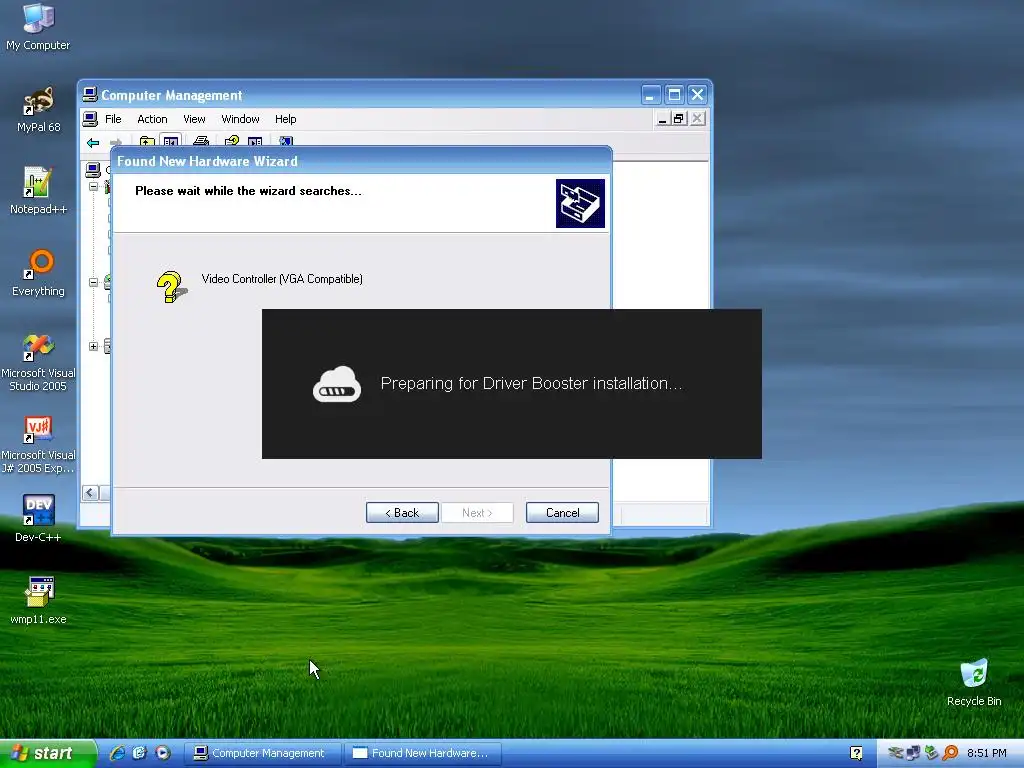Image resolution: width=1024 pixels, height=768 pixels.
Task: Open the Help menu
Action: pyautogui.click(x=285, y=119)
